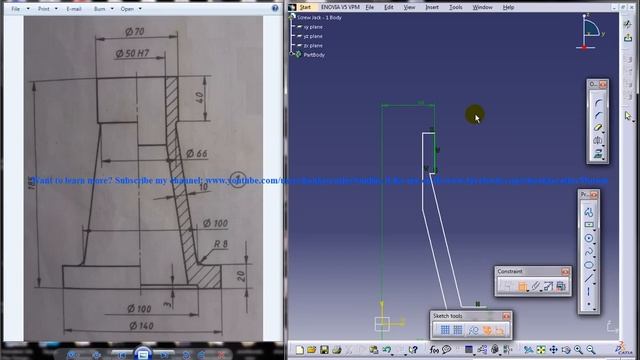Select the Rotate view icon

click(566, 350)
